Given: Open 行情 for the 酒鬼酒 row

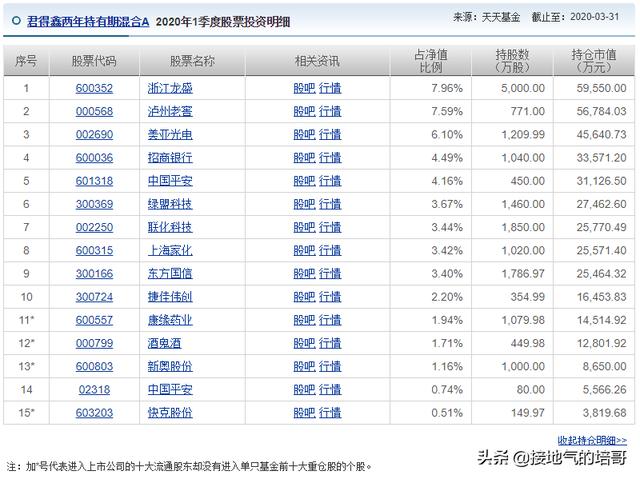Looking at the screenshot, I should point(330,344).
